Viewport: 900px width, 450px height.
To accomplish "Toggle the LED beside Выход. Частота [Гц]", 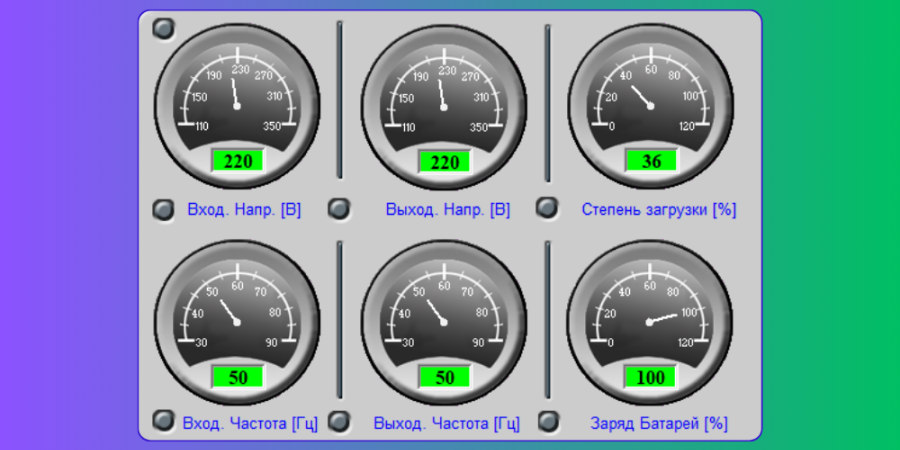I will point(341,421).
